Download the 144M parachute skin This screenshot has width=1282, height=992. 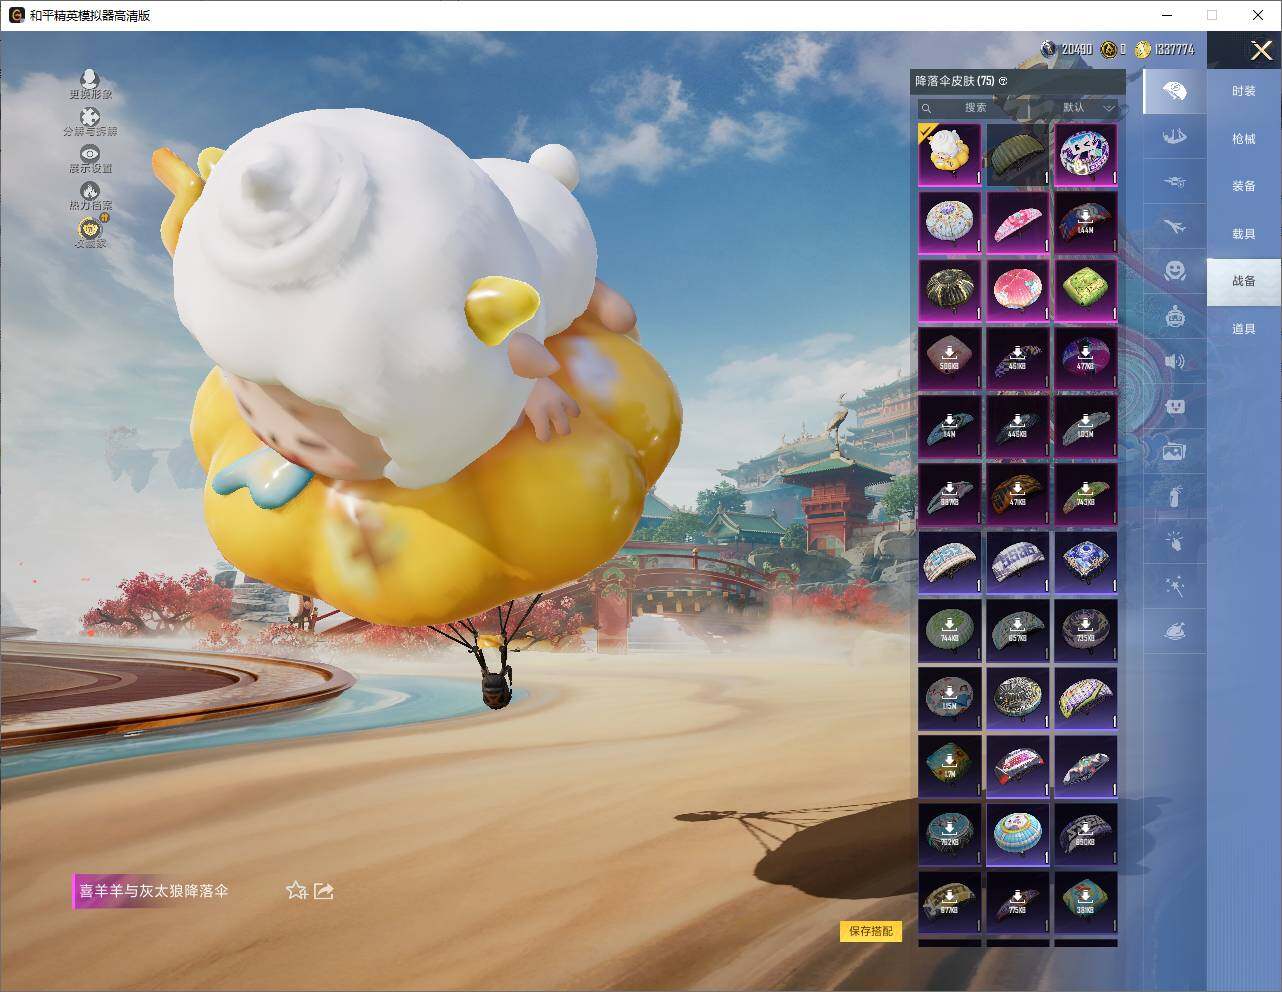click(x=1086, y=223)
